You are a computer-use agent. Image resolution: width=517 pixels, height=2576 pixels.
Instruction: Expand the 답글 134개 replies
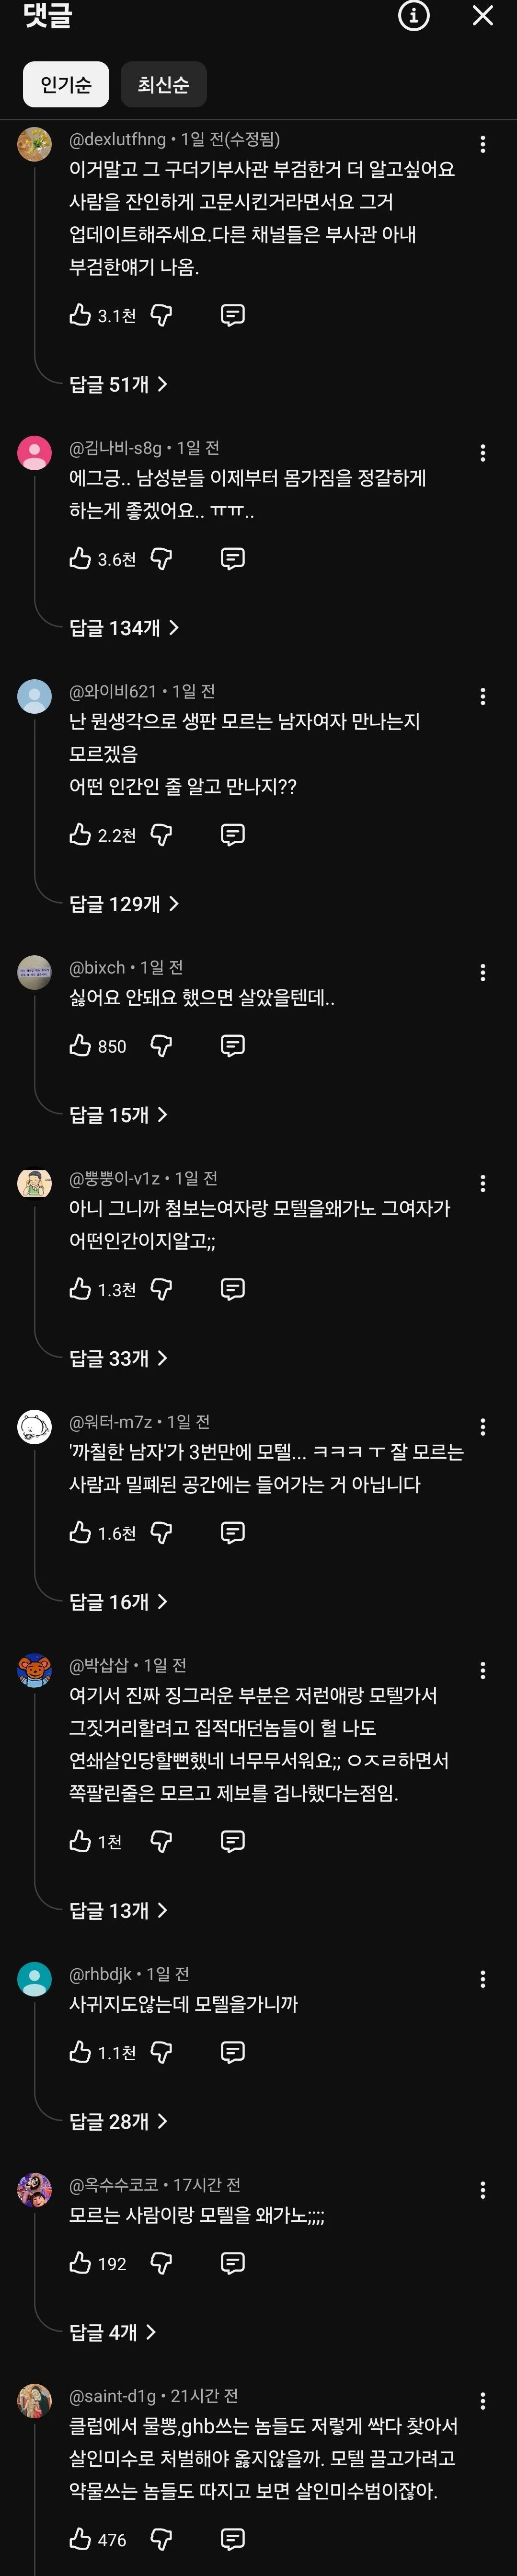coord(124,627)
